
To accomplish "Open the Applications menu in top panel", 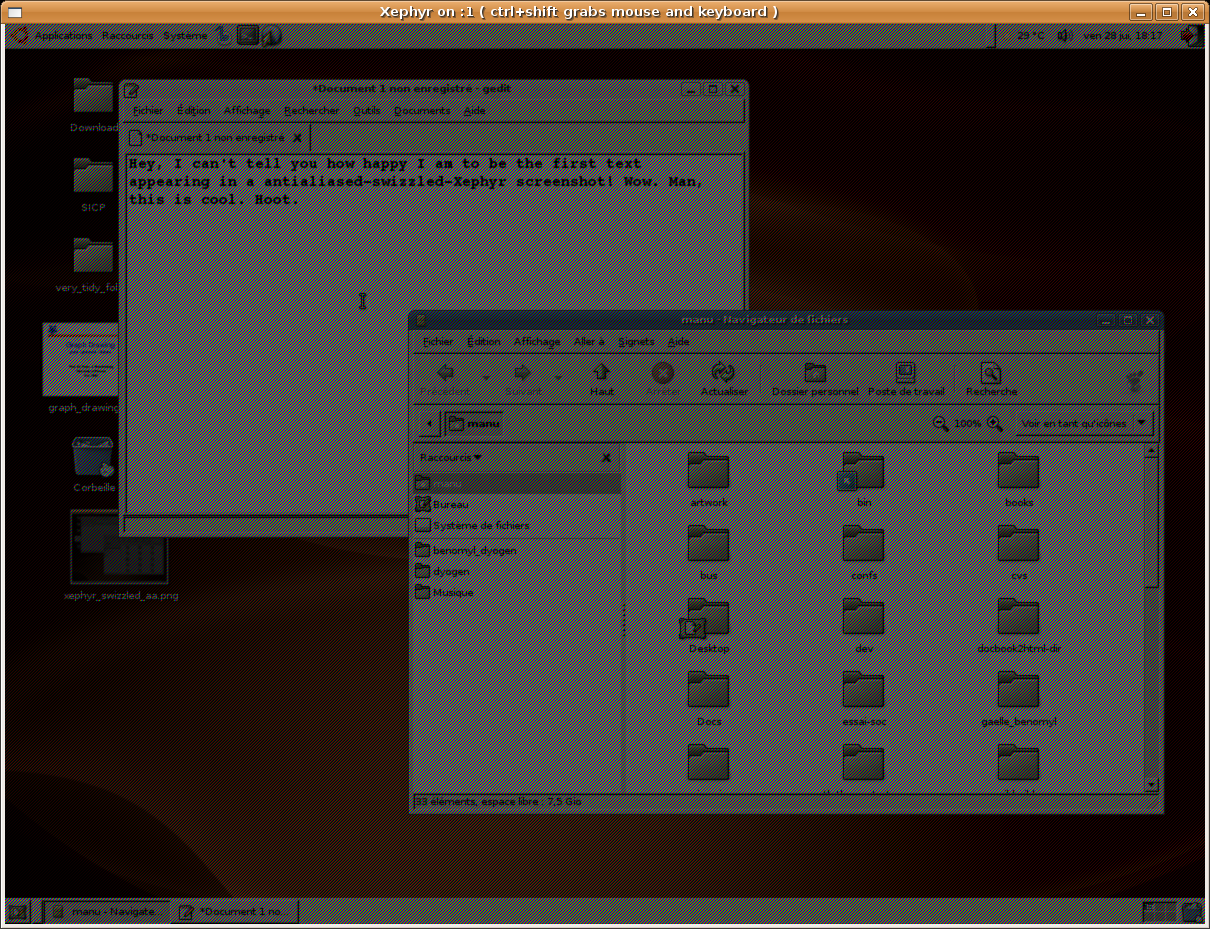I will pos(62,36).
